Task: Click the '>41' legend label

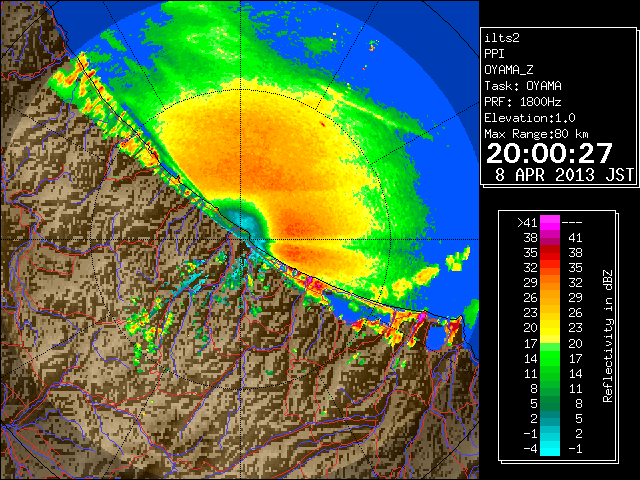Action: [x=527, y=223]
